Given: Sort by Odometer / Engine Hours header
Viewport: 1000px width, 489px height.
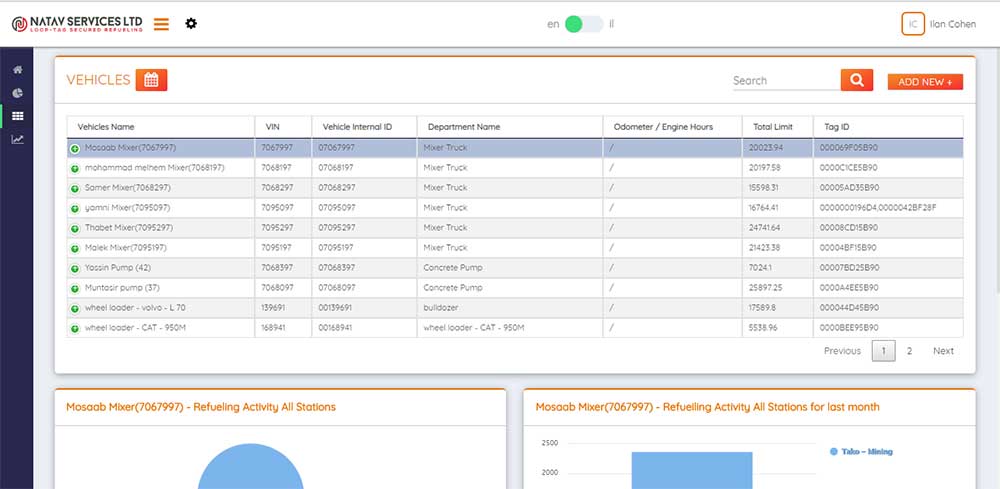Looking at the screenshot, I should tap(673, 127).
